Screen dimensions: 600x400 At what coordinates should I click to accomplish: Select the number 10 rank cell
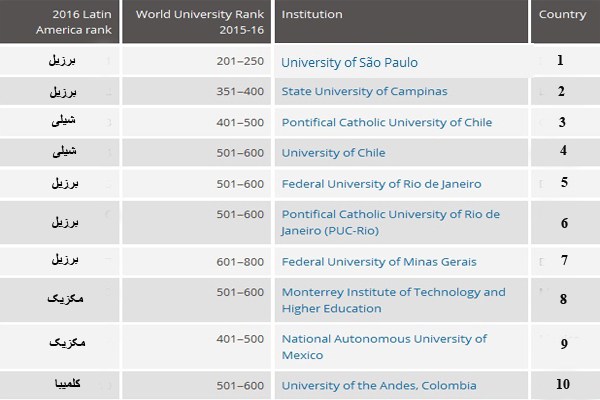pos(563,385)
